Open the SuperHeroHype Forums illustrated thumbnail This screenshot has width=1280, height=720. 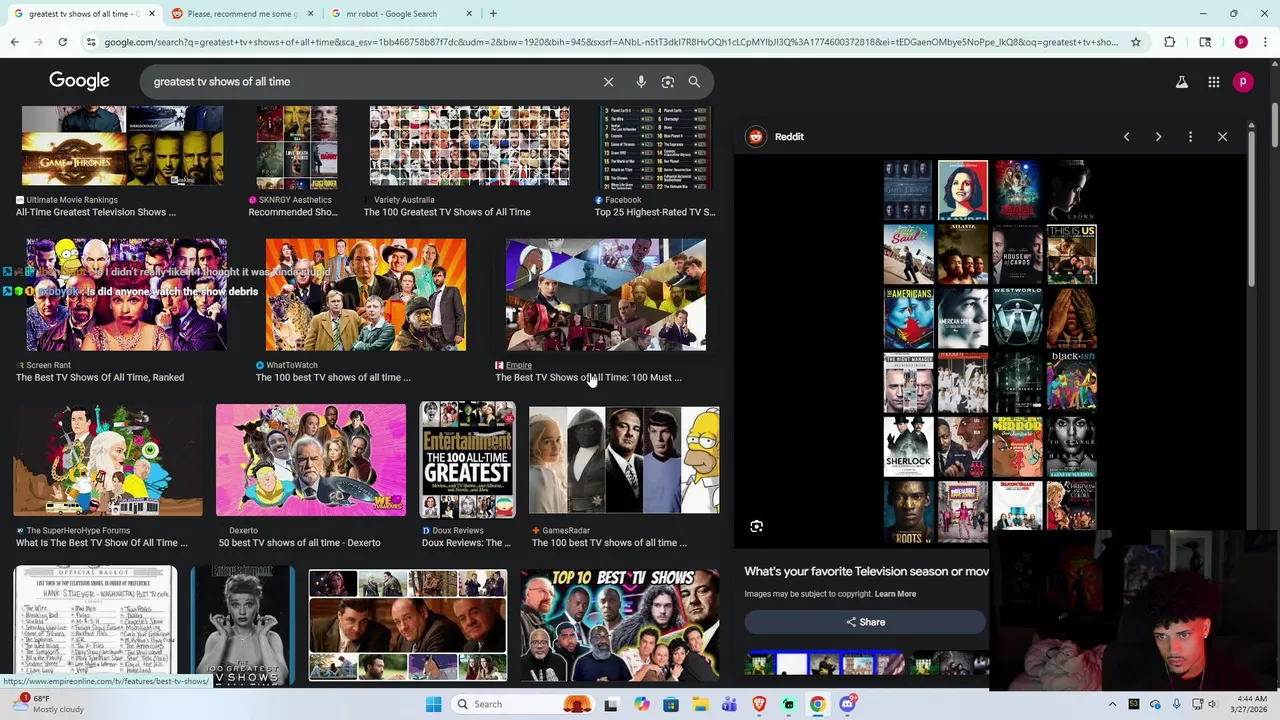[x=108, y=460]
